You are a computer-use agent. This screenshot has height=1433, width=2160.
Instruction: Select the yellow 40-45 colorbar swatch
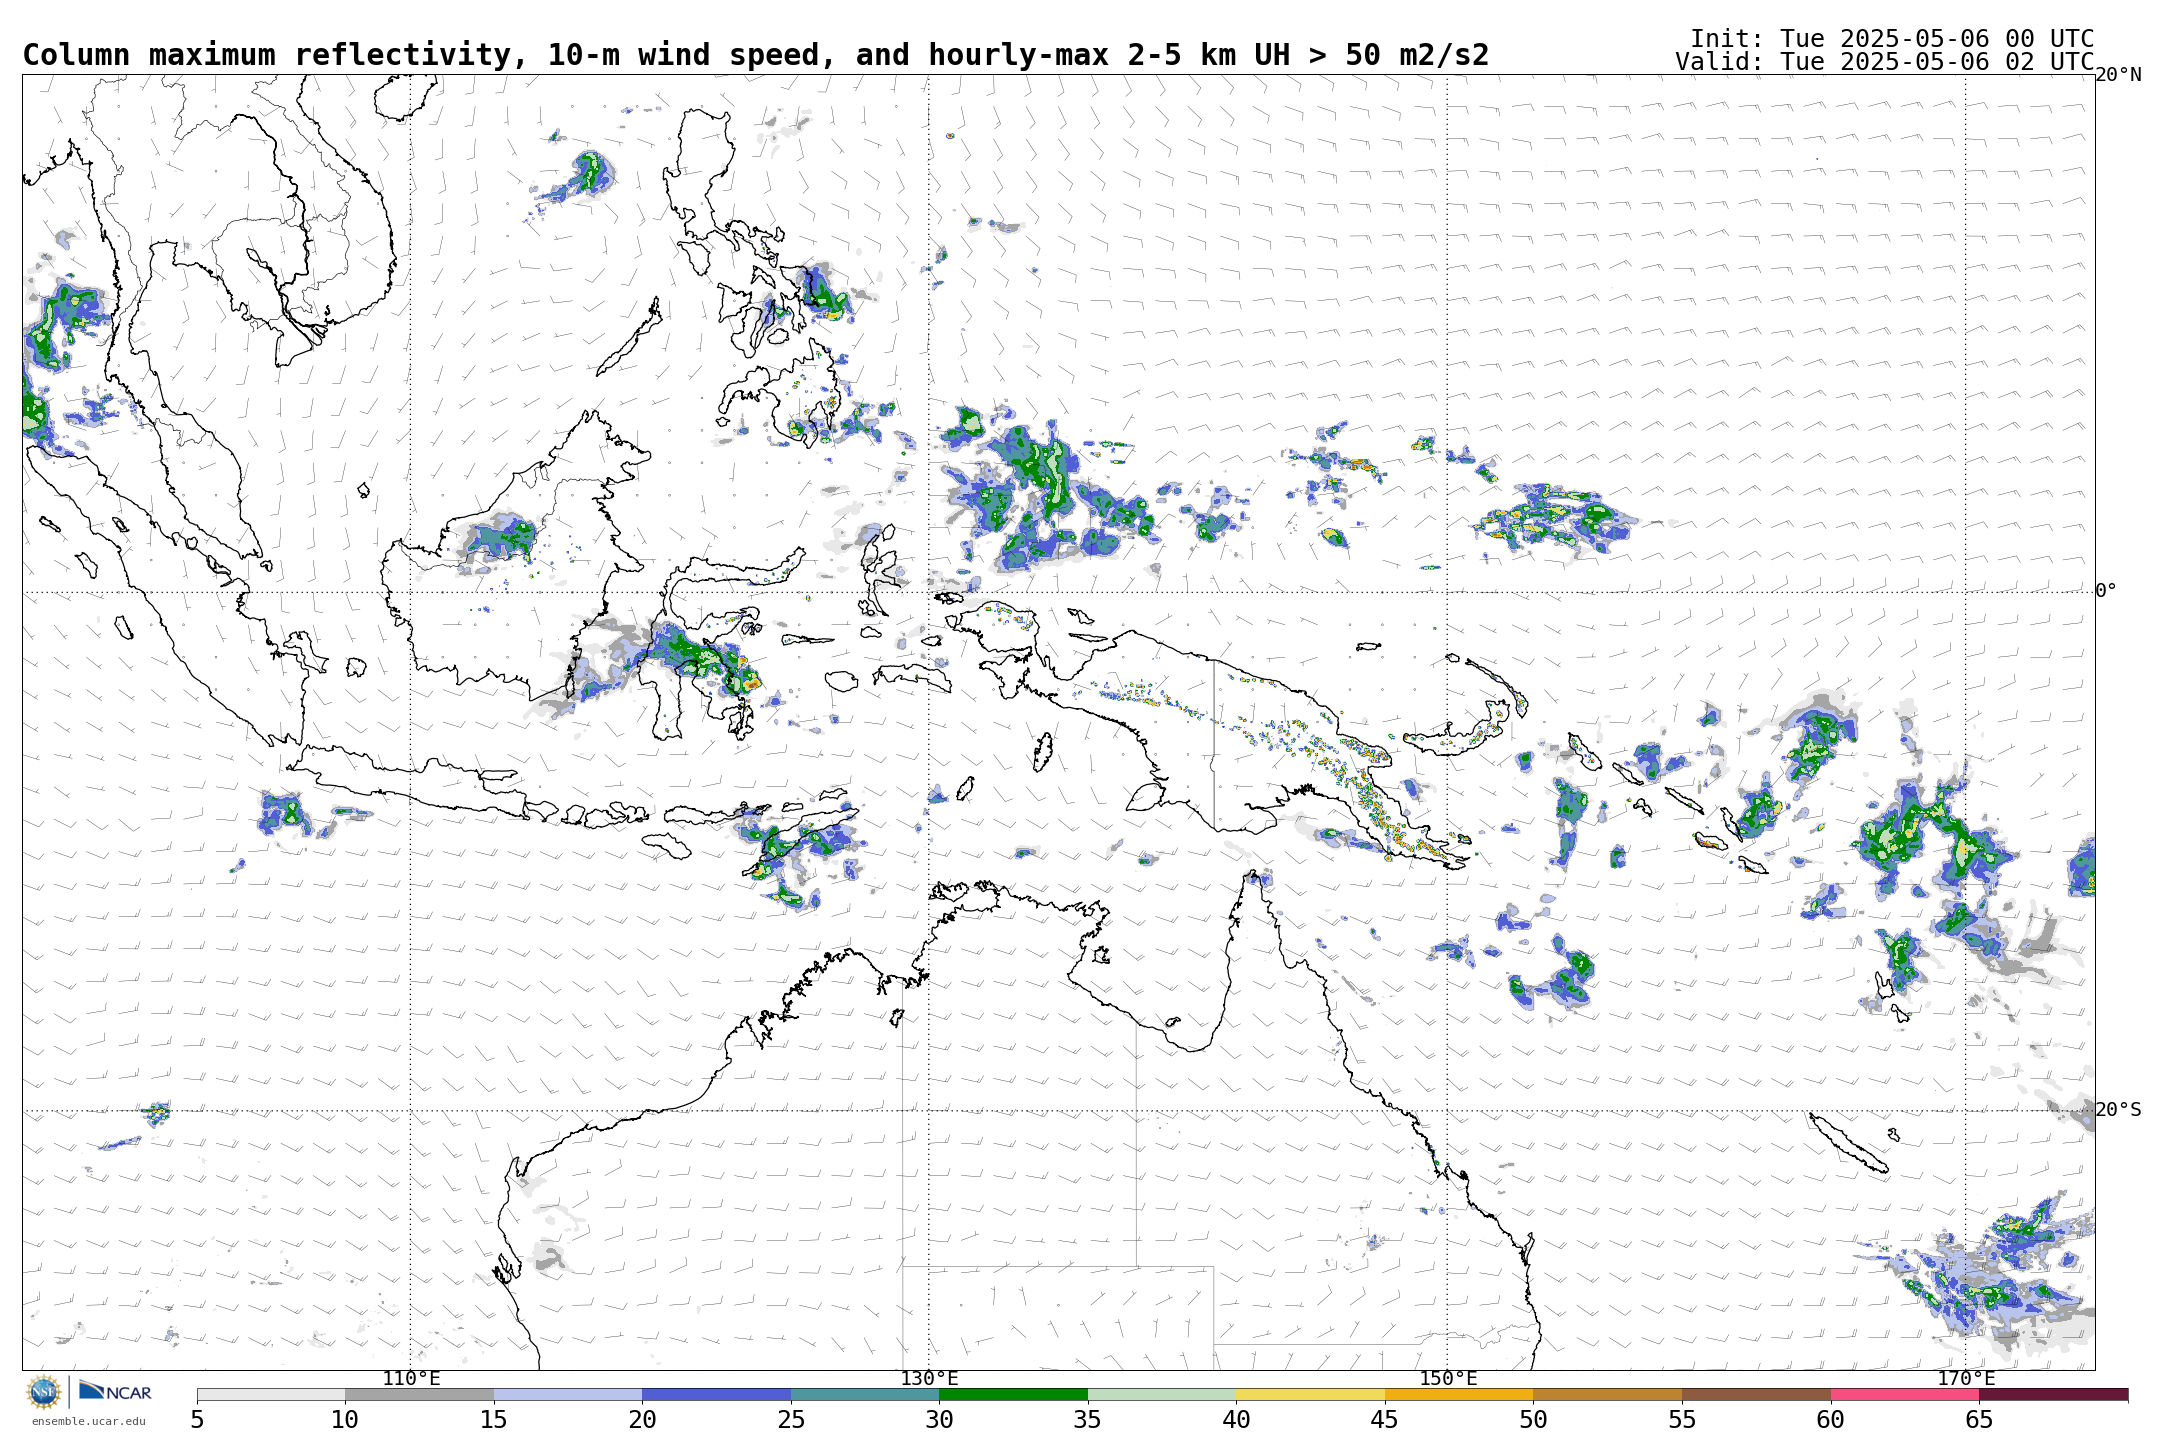click(1310, 1394)
